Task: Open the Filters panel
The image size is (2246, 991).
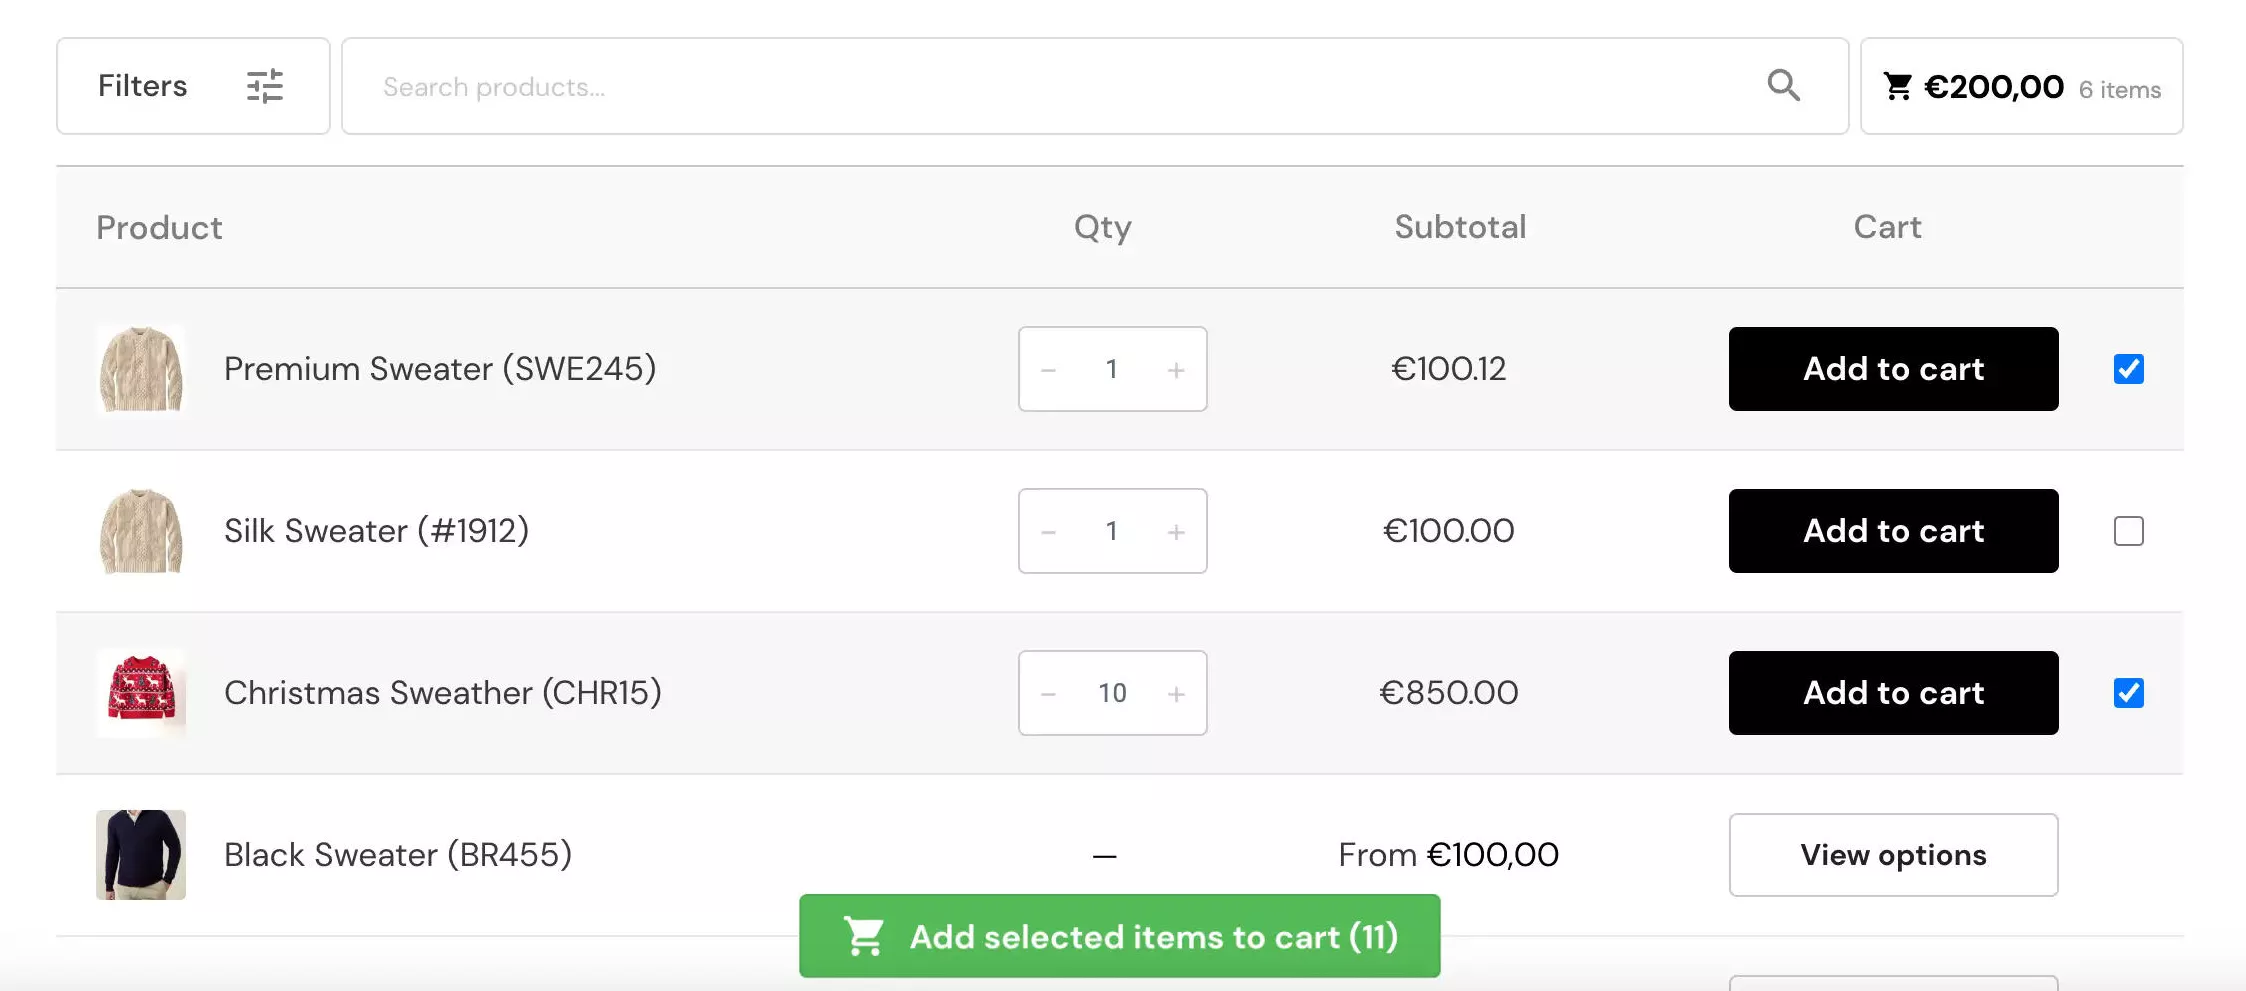Action: [143, 86]
